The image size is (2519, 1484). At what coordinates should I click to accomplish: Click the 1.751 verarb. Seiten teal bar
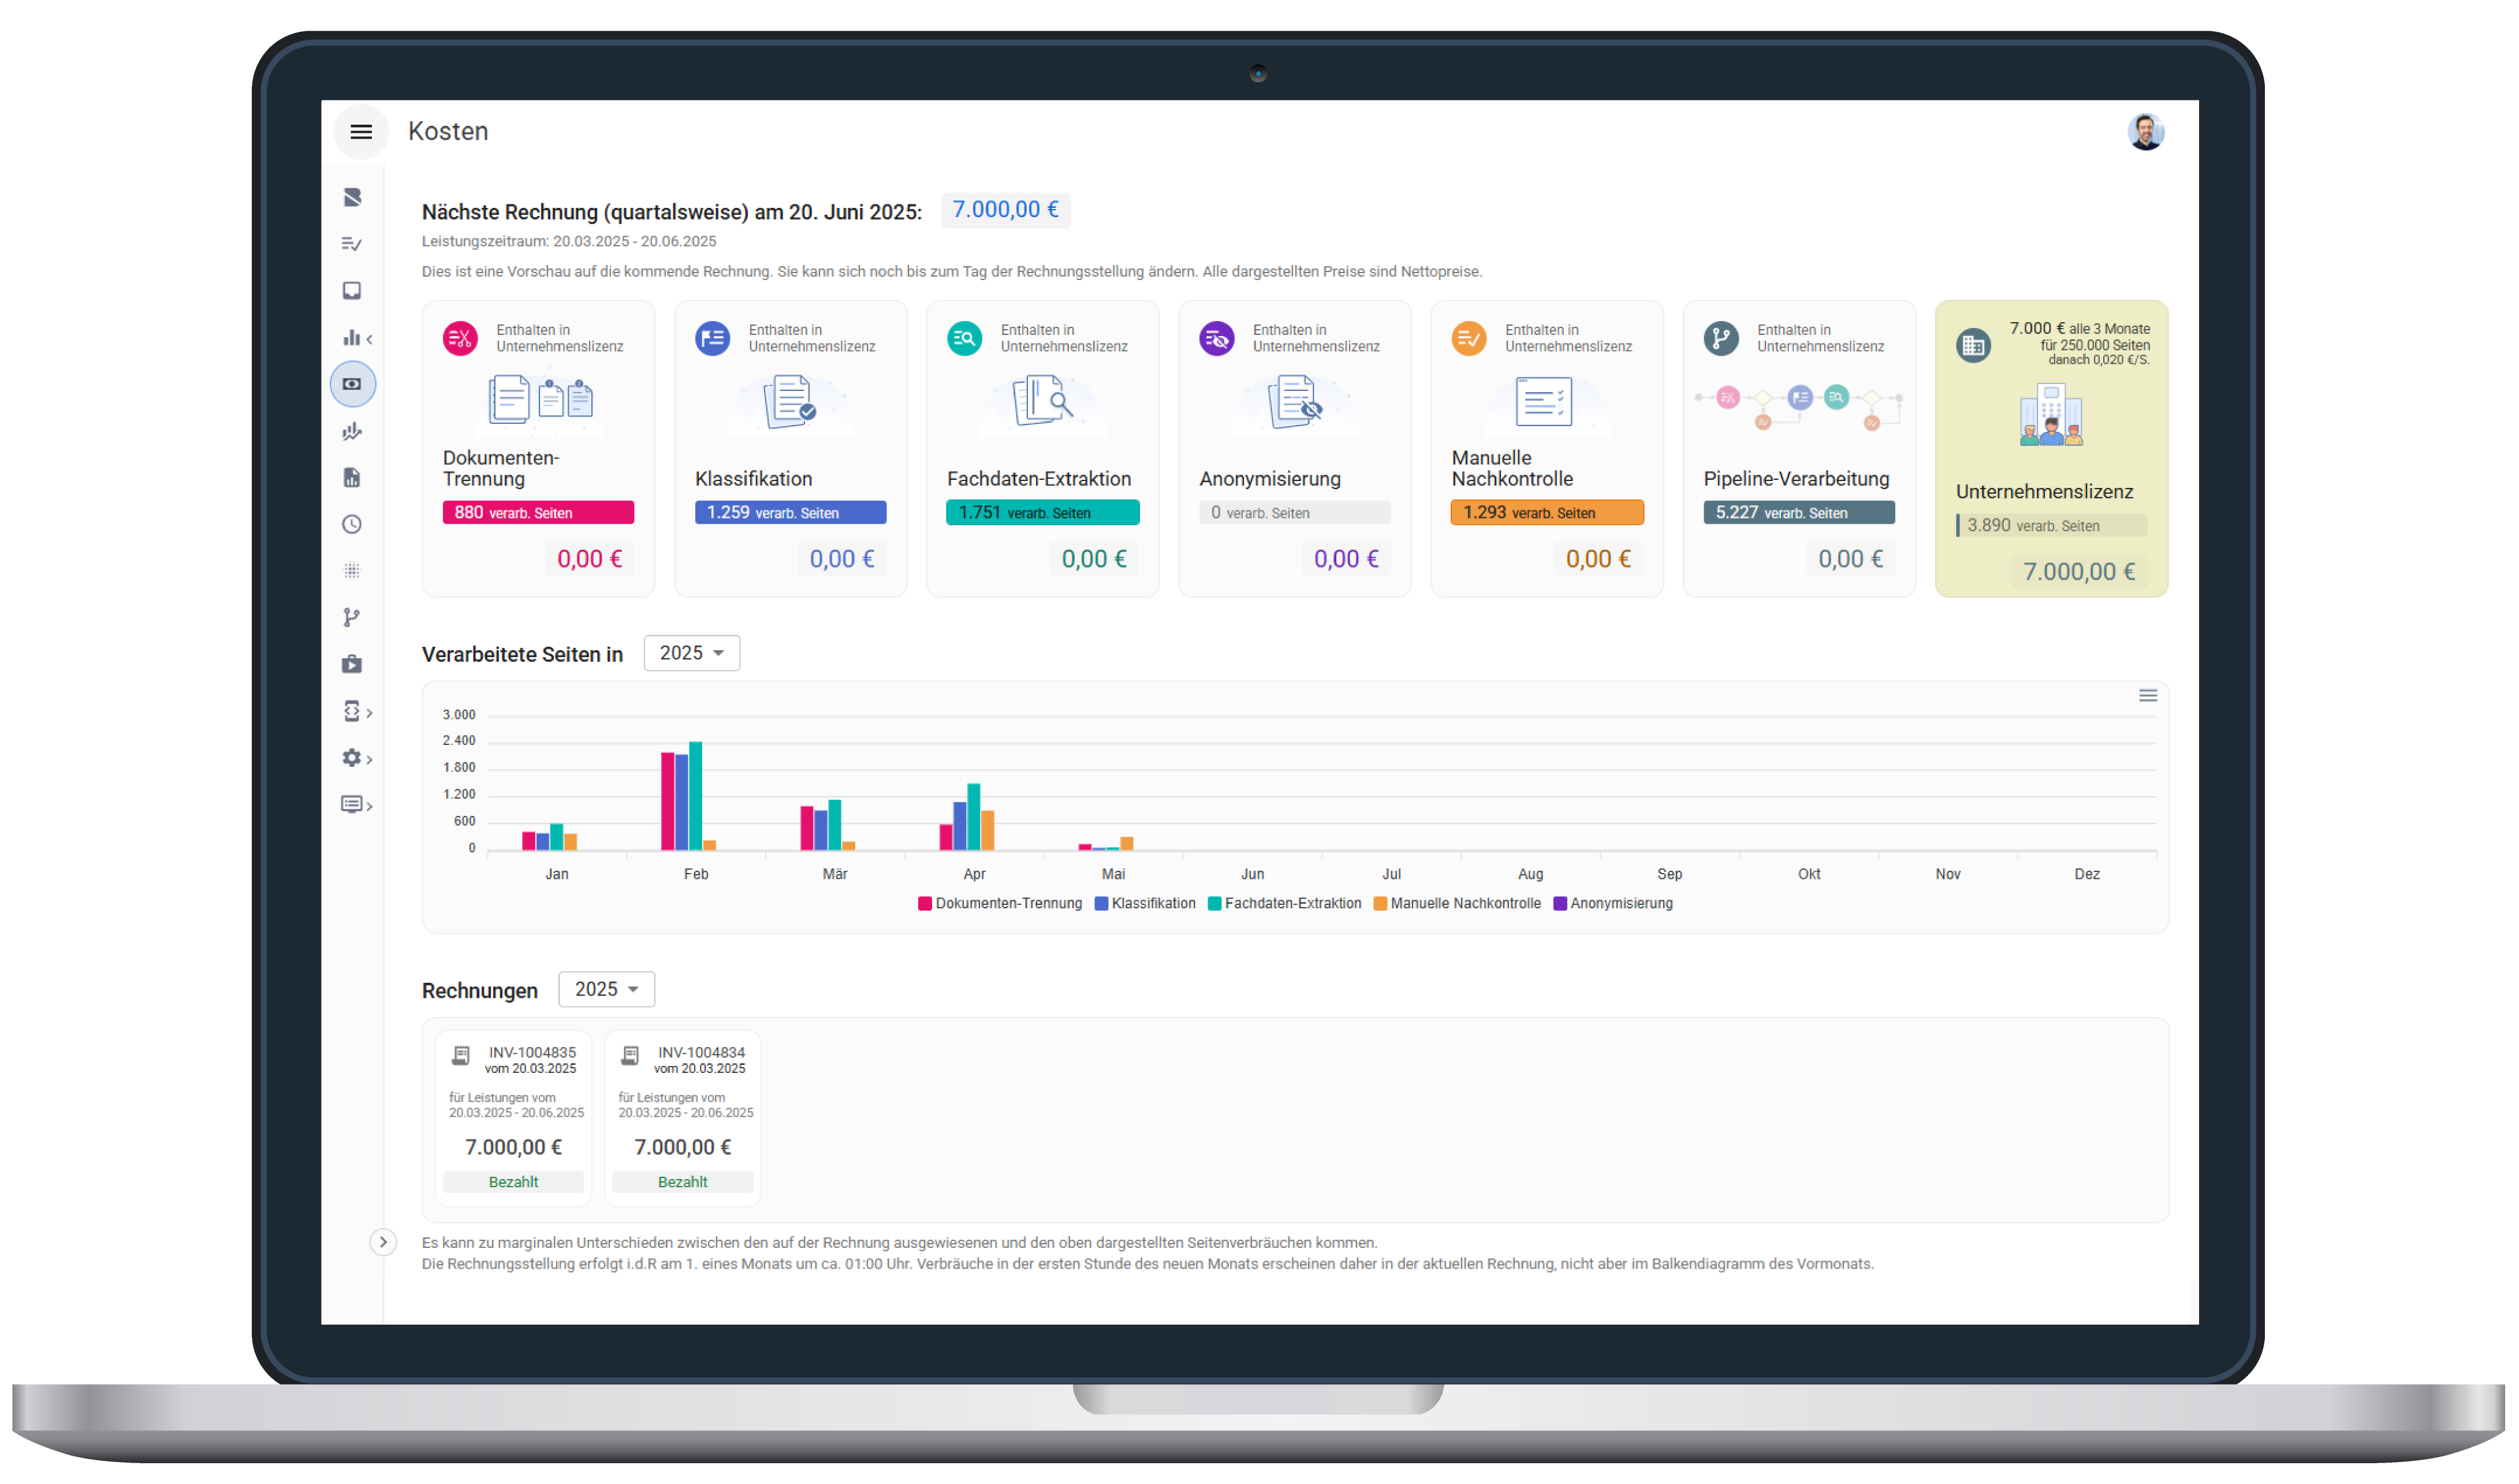coord(1042,513)
